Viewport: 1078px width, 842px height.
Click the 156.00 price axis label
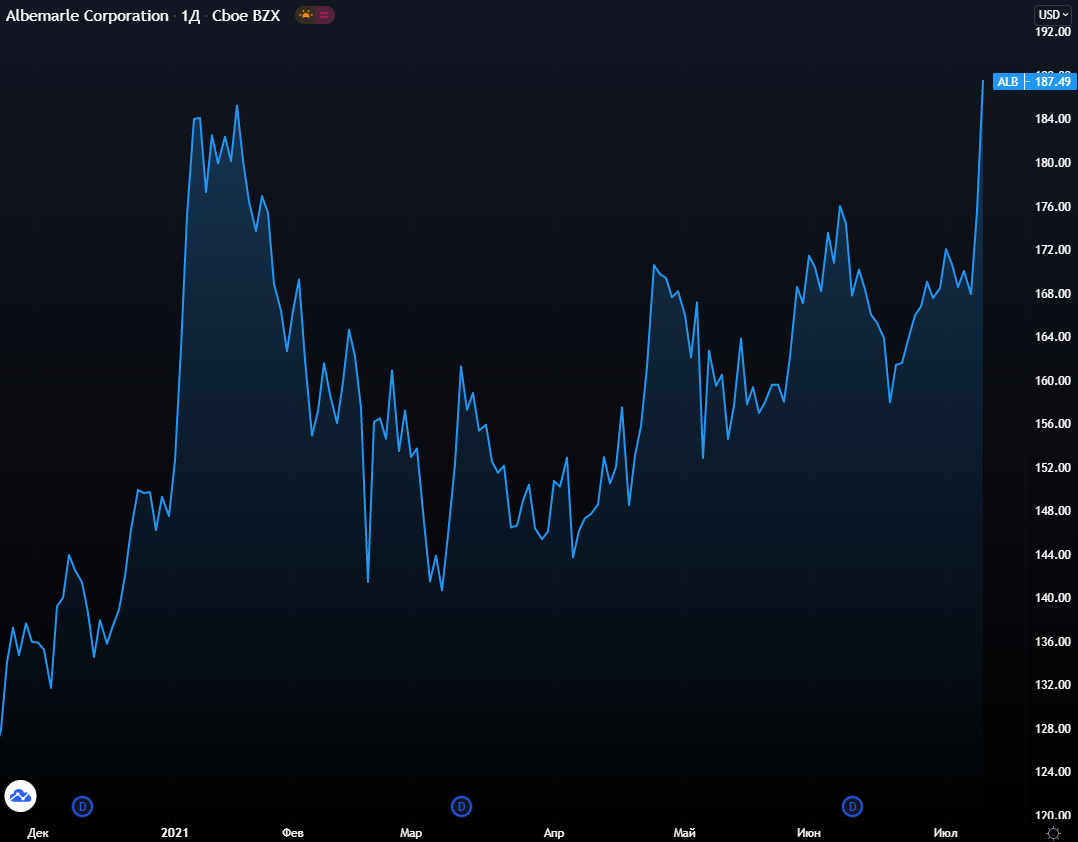tap(1053, 424)
